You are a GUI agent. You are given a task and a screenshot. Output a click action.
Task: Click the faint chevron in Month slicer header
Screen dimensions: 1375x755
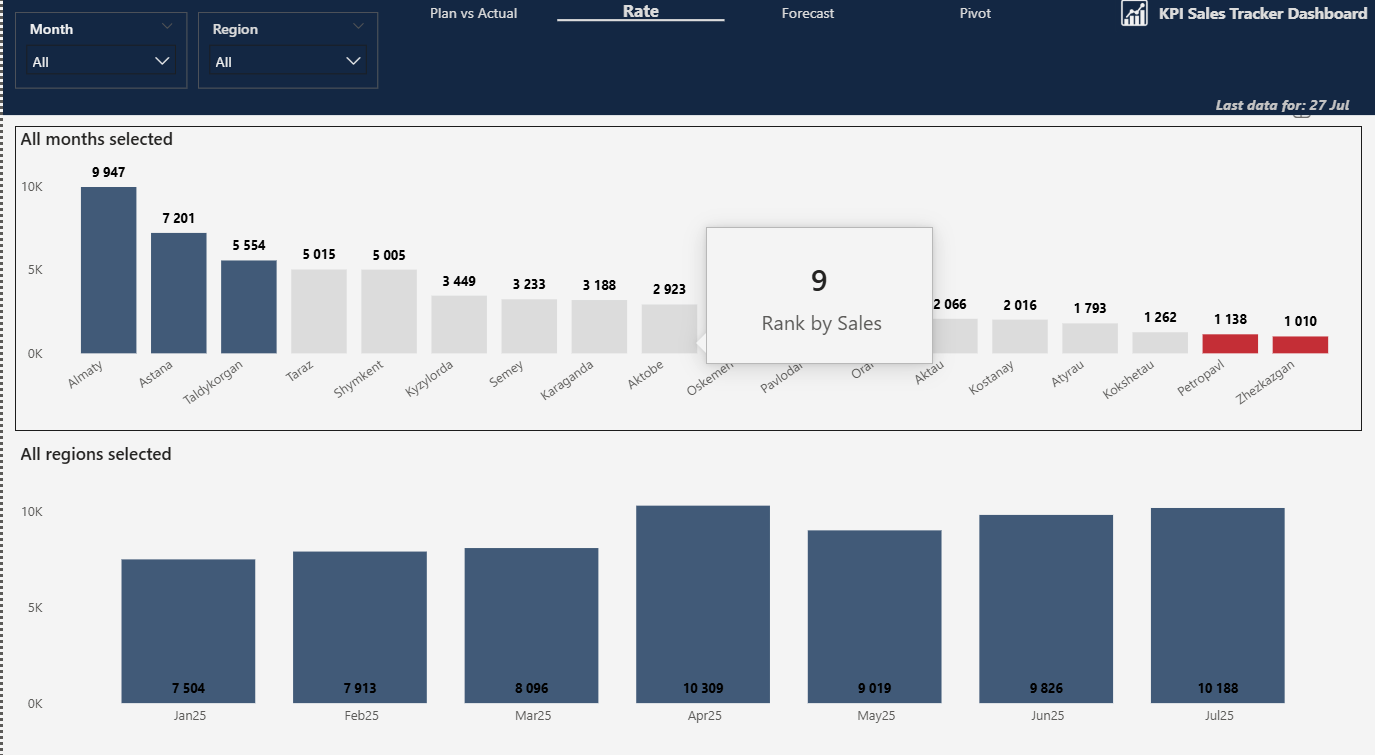[167, 27]
